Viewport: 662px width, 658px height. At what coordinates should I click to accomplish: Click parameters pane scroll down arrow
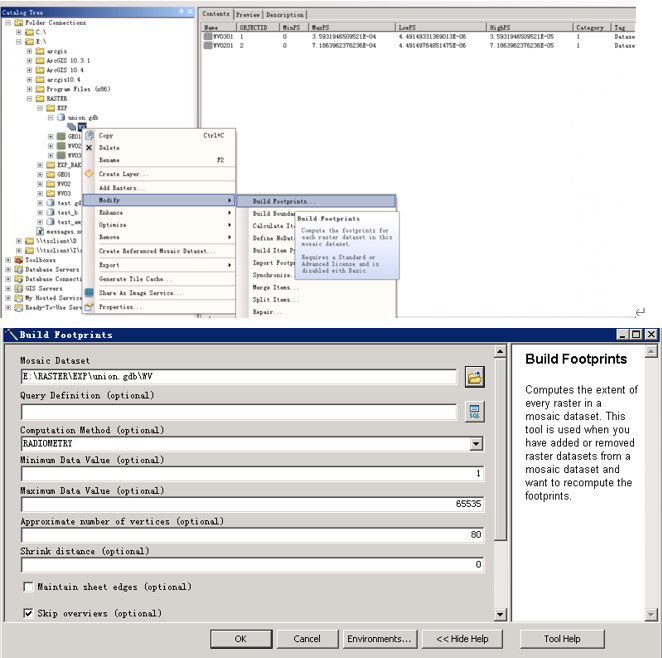point(500,615)
